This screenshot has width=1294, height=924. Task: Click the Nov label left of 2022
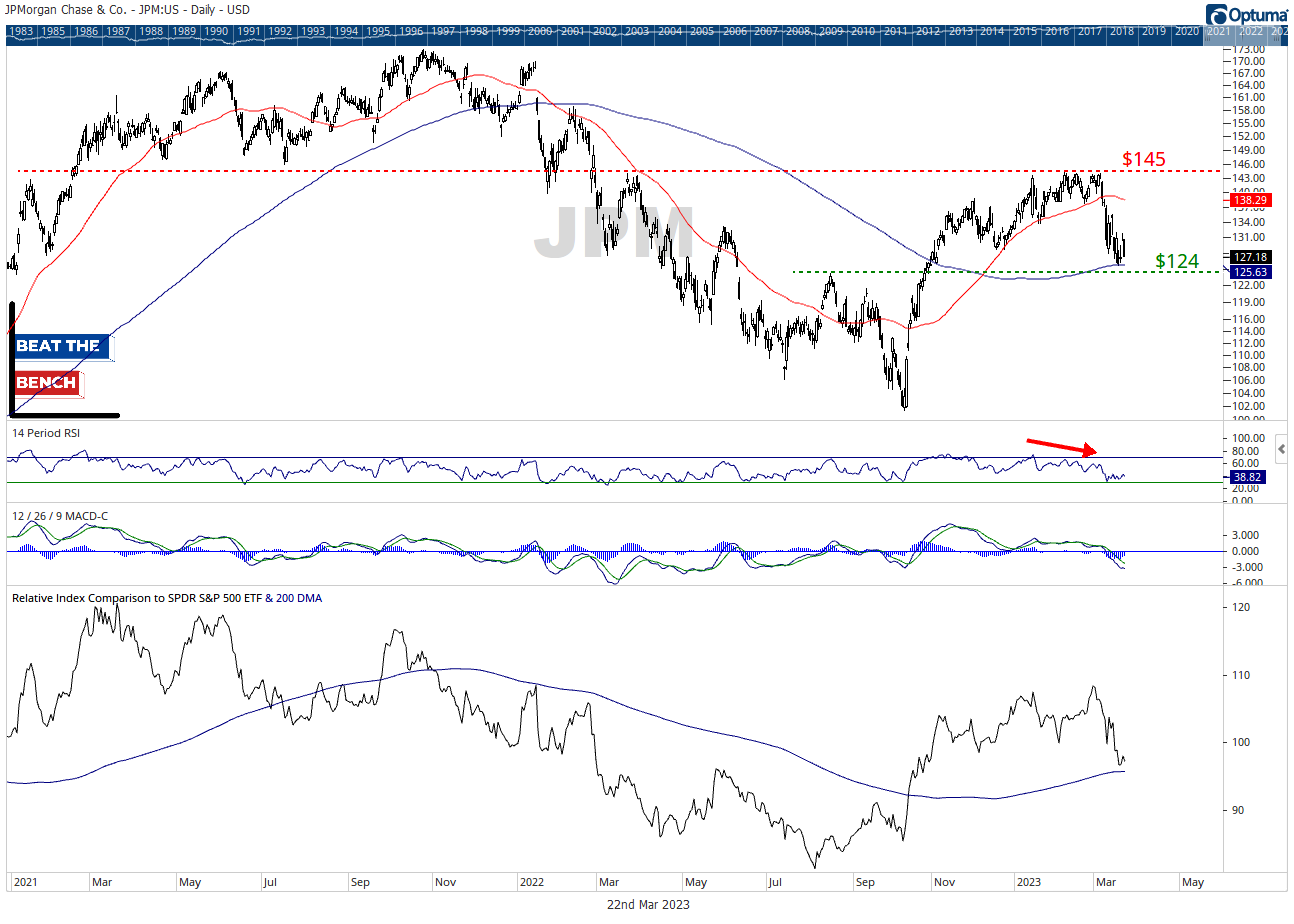click(x=447, y=883)
